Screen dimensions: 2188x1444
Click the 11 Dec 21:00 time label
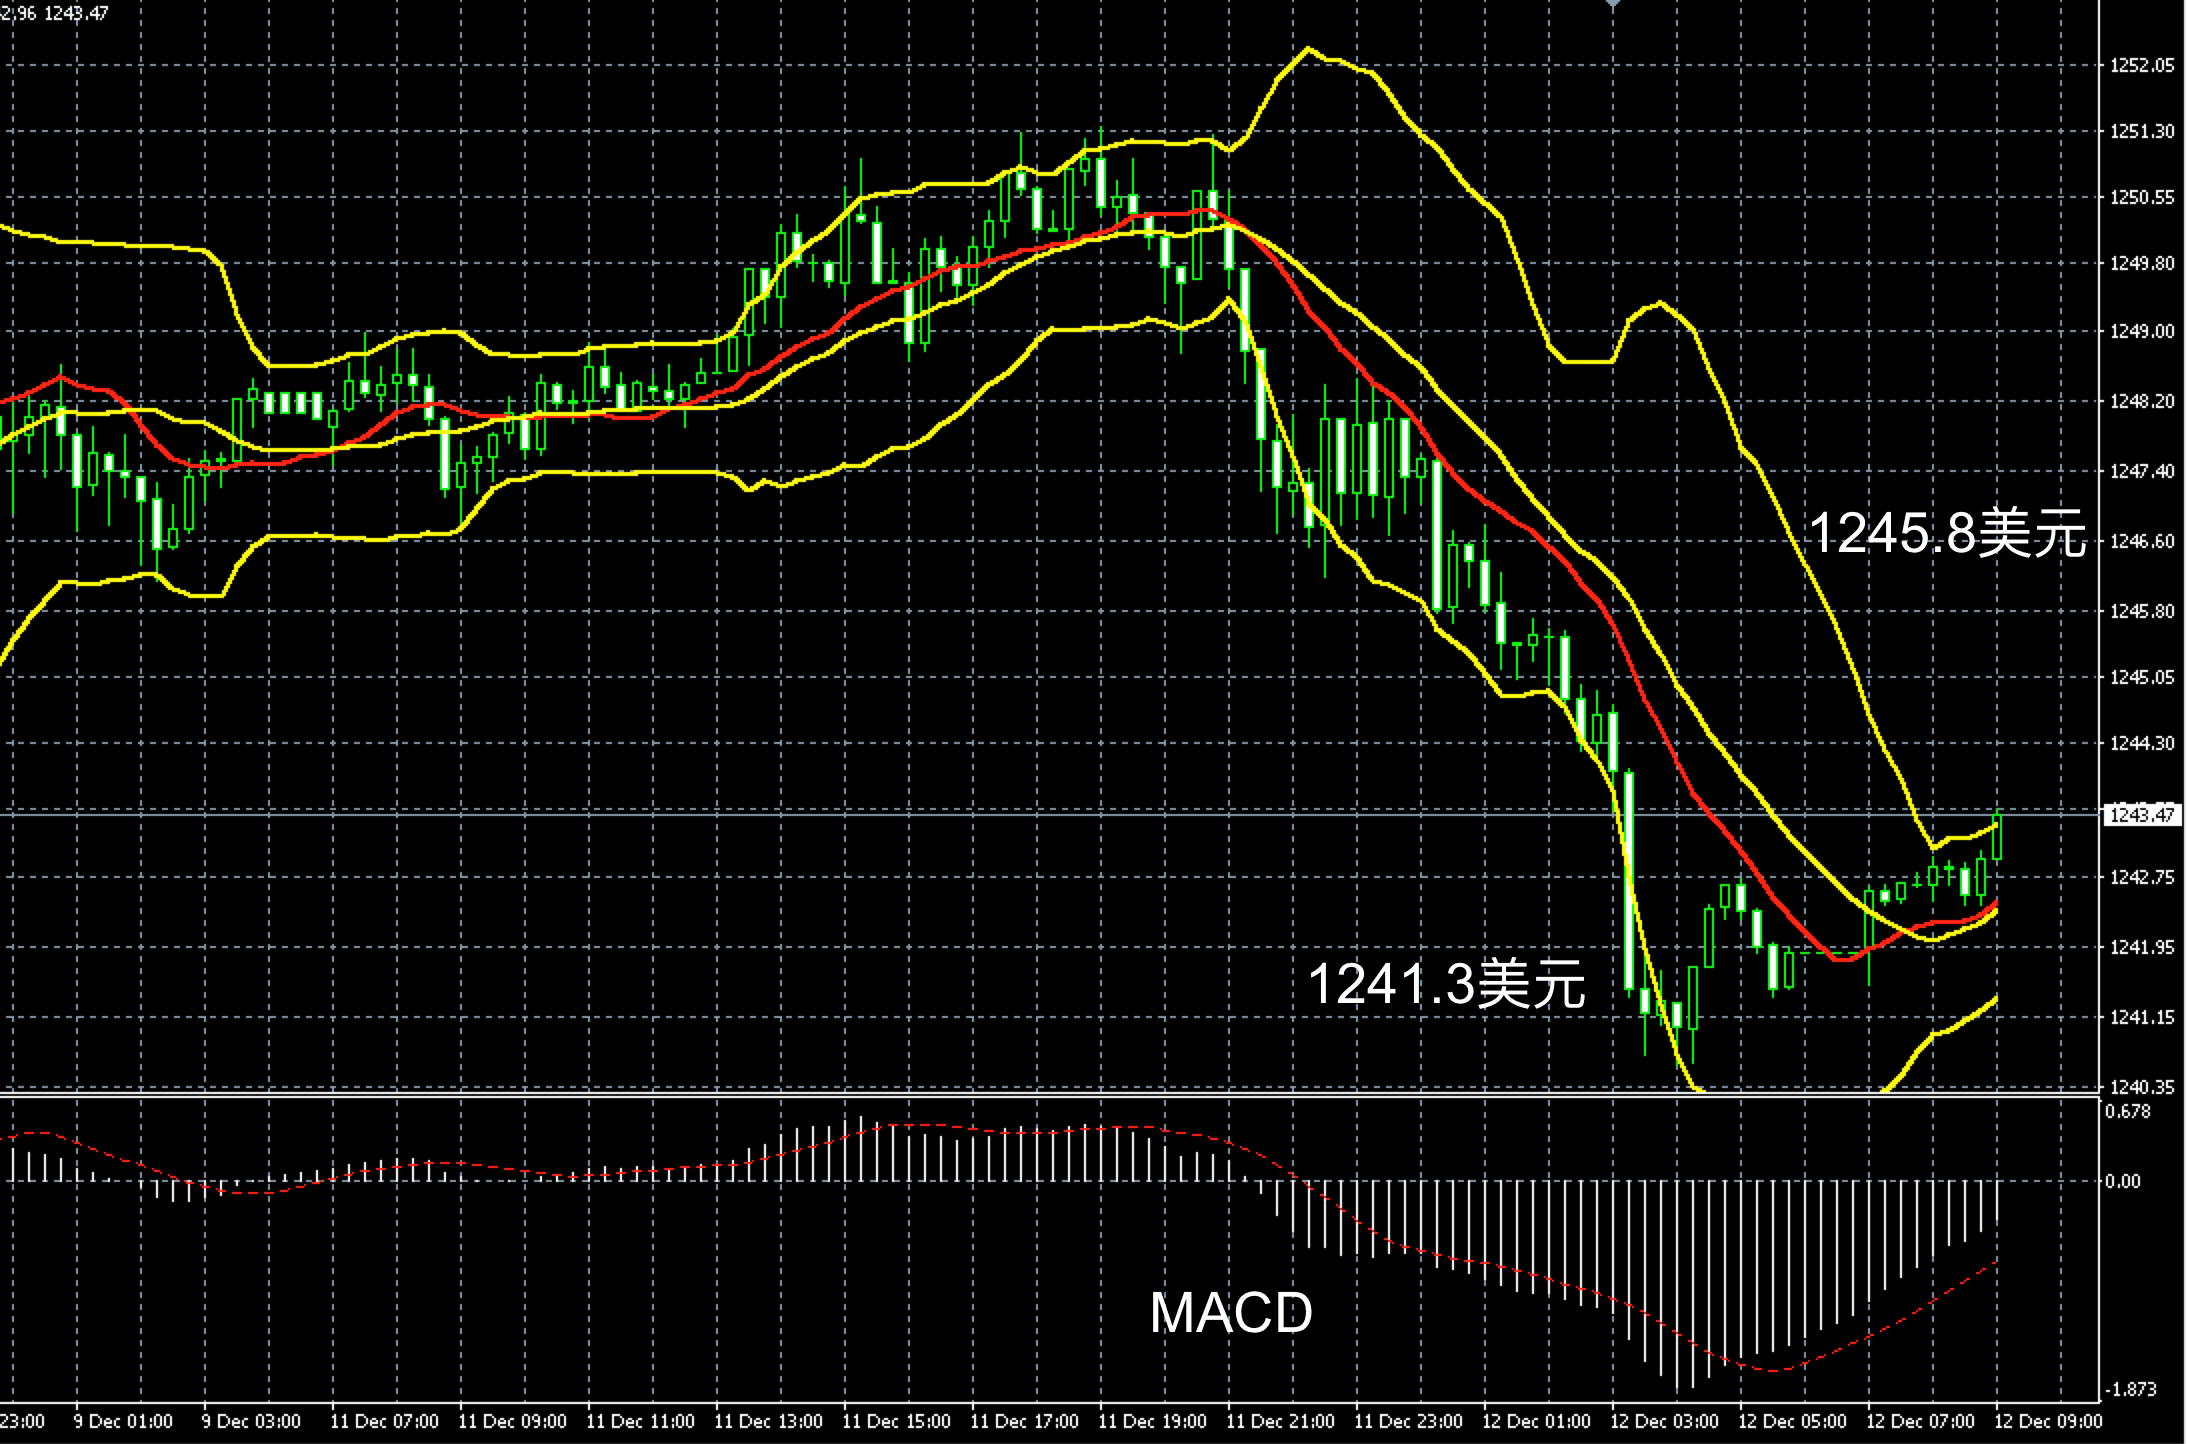pyautogui.click(x=1280, y=1421)
